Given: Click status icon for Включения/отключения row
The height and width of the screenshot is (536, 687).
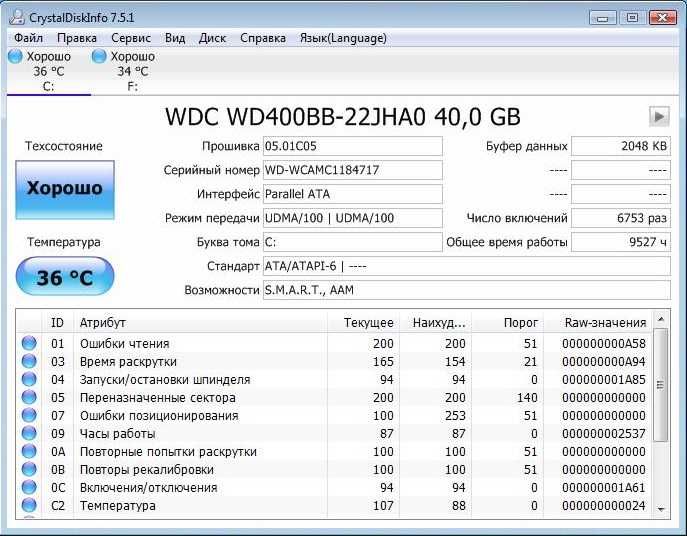Looking at the screenshot, I should [x=29, y=487].
